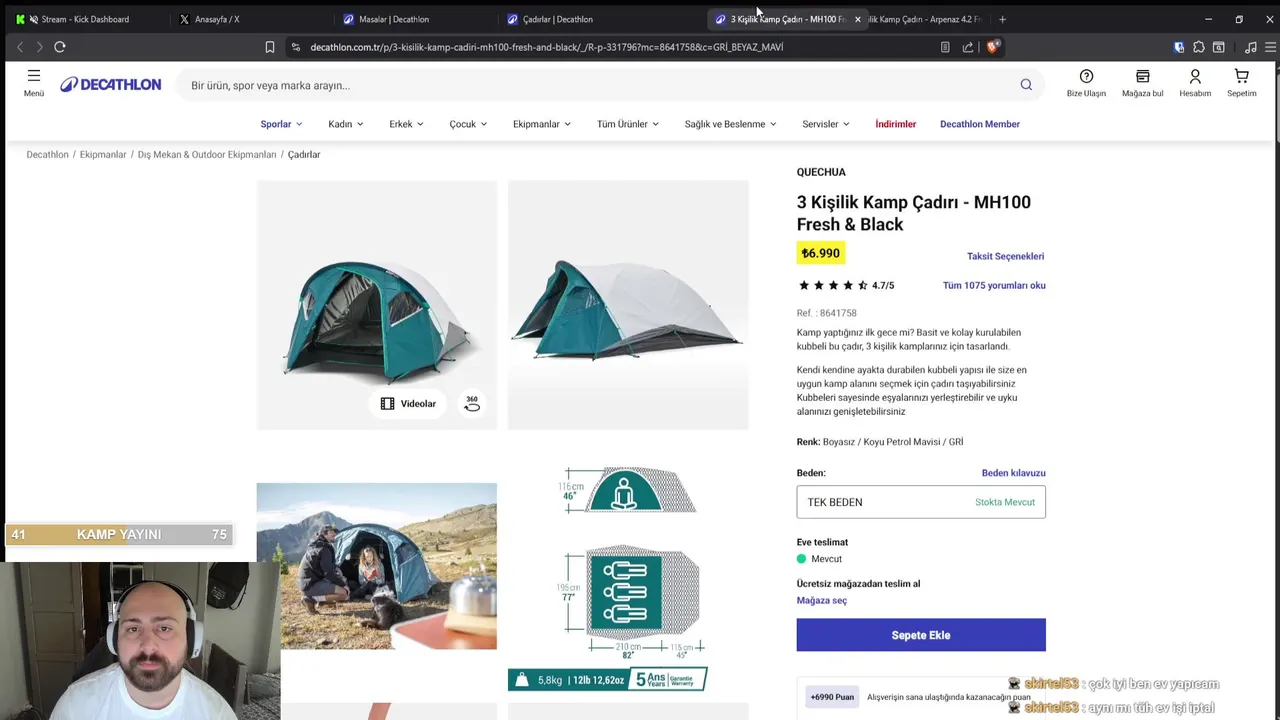Expand the Sporlar navigation dropdown

coord(281,124)
